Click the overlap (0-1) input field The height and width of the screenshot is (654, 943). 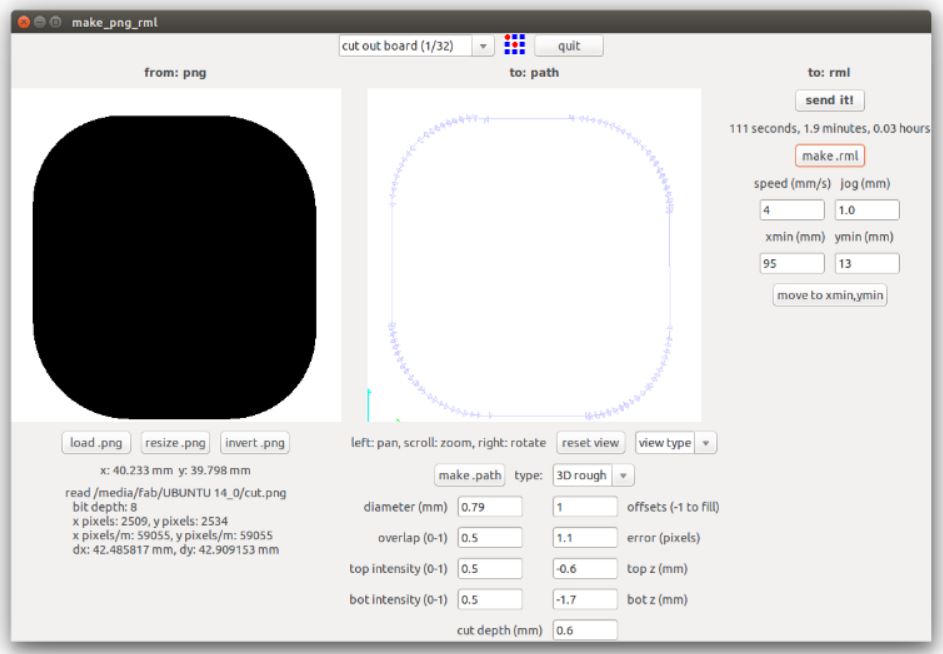[490, 537]
